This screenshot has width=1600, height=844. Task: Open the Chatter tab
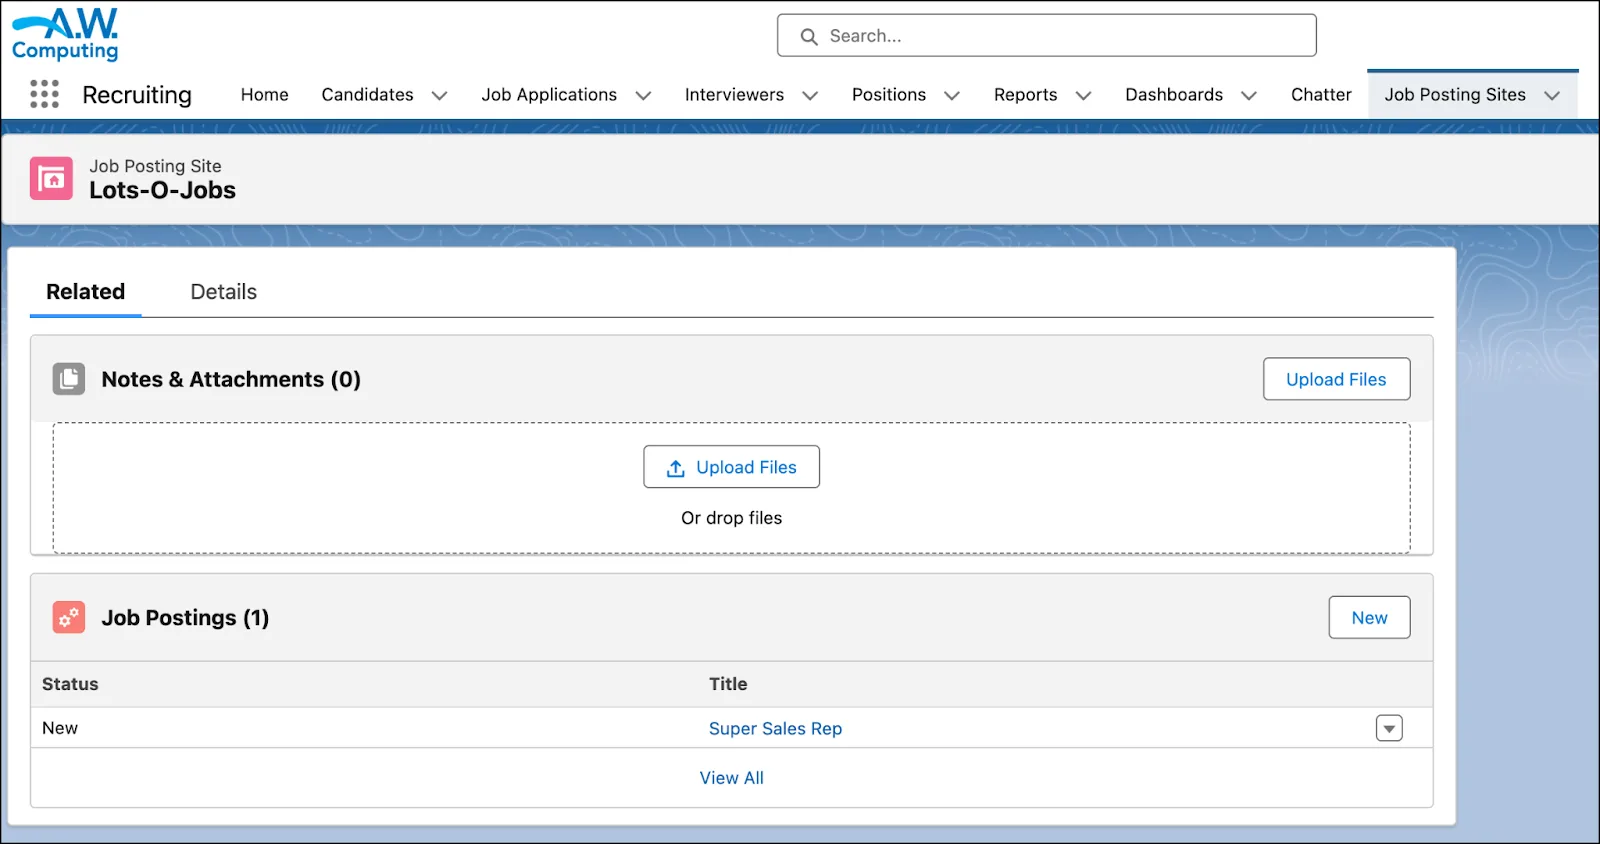[1321, 94]
